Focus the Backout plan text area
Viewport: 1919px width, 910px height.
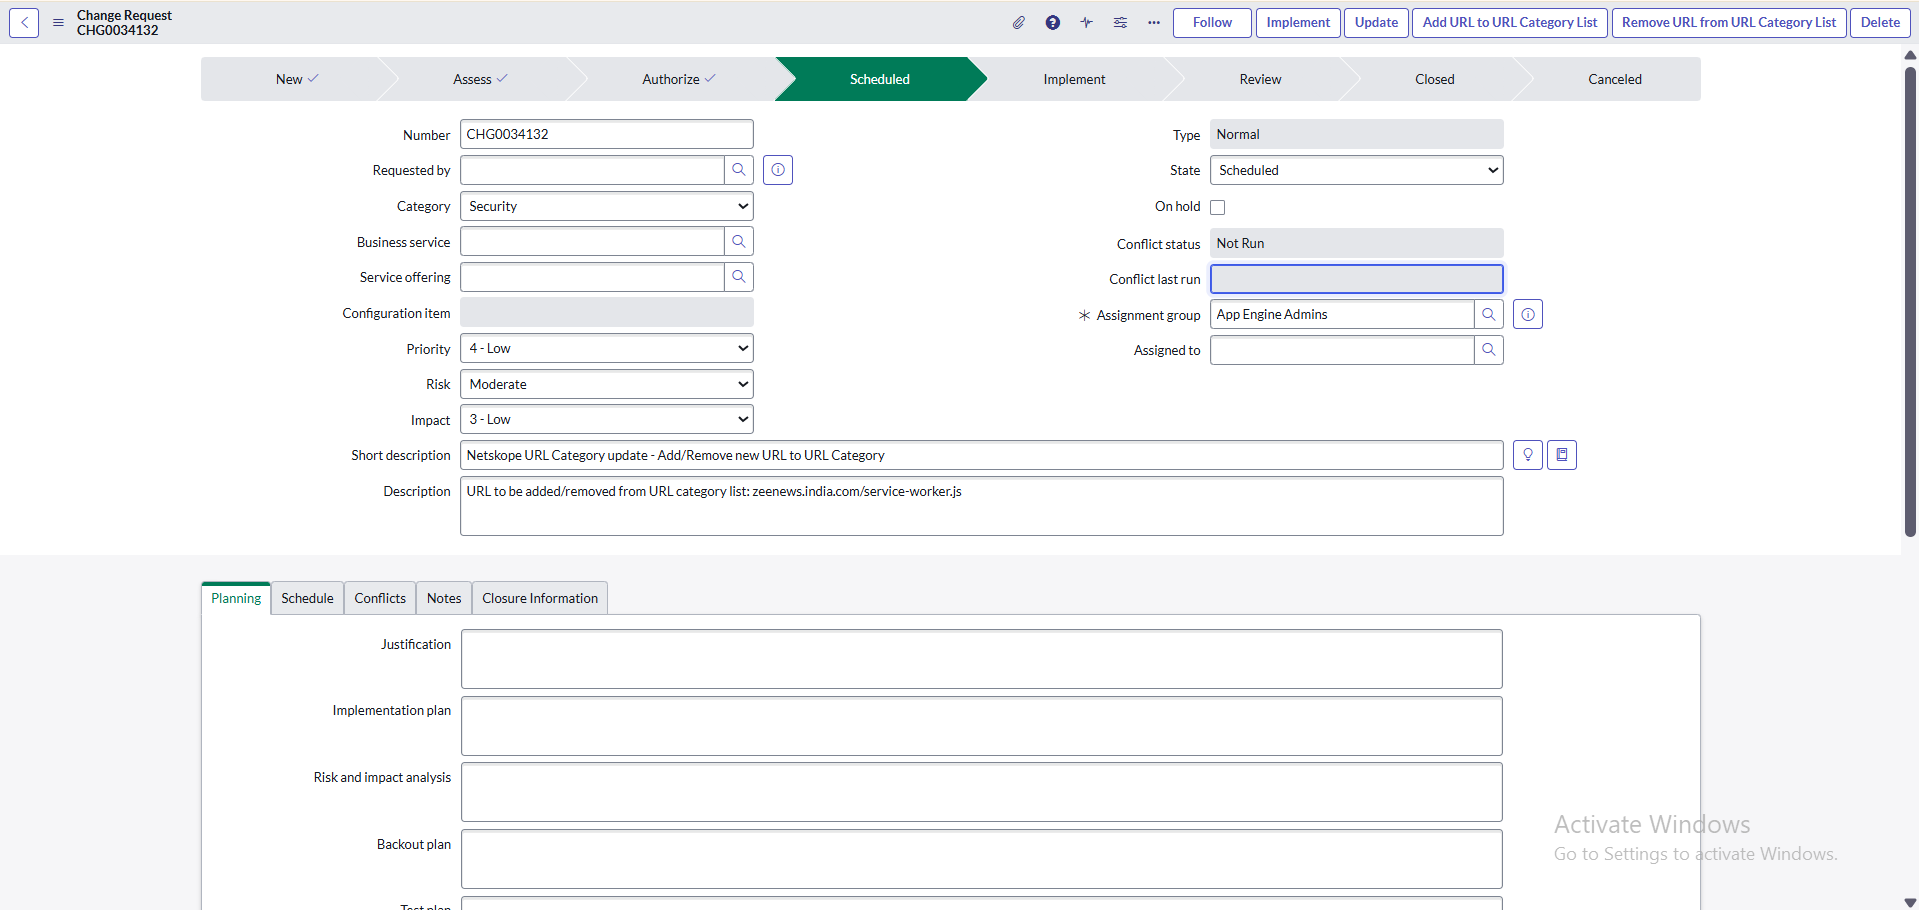982,859
